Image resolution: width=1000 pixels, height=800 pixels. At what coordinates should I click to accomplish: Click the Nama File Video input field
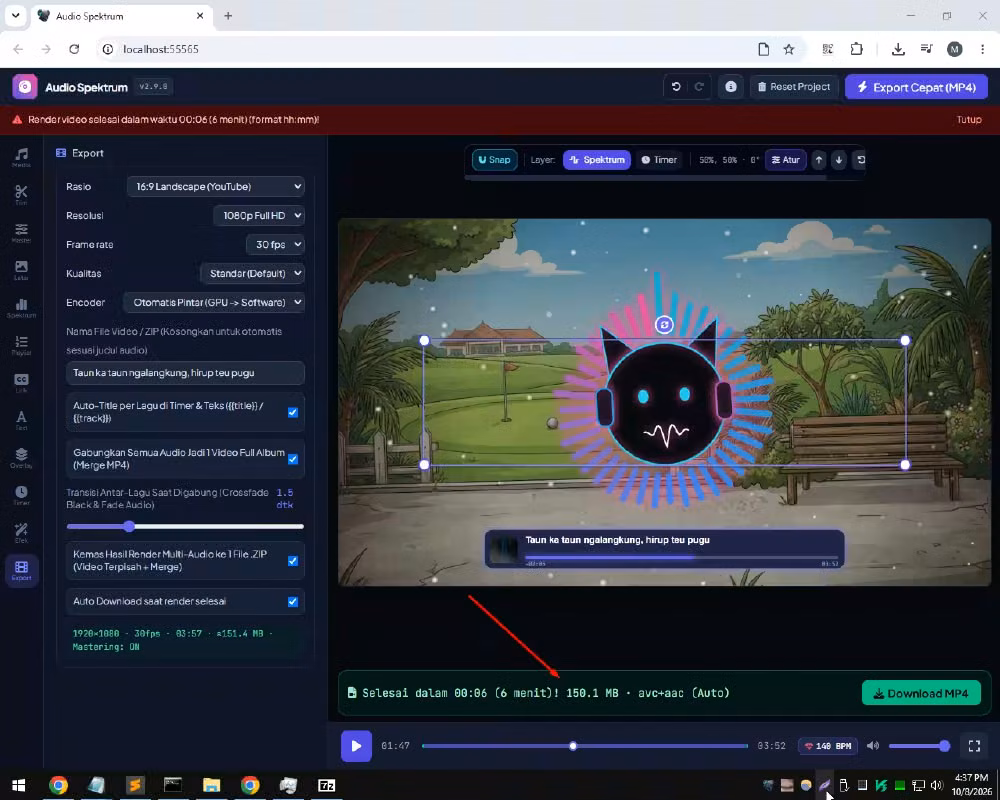coord(185,373)
